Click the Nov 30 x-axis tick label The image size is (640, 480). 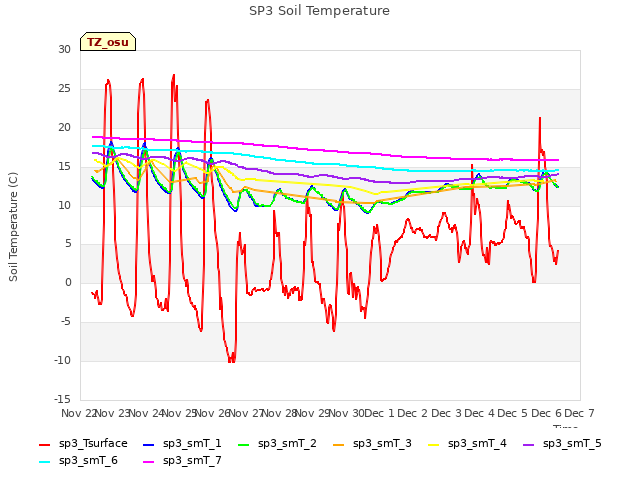tap(347, 413)
